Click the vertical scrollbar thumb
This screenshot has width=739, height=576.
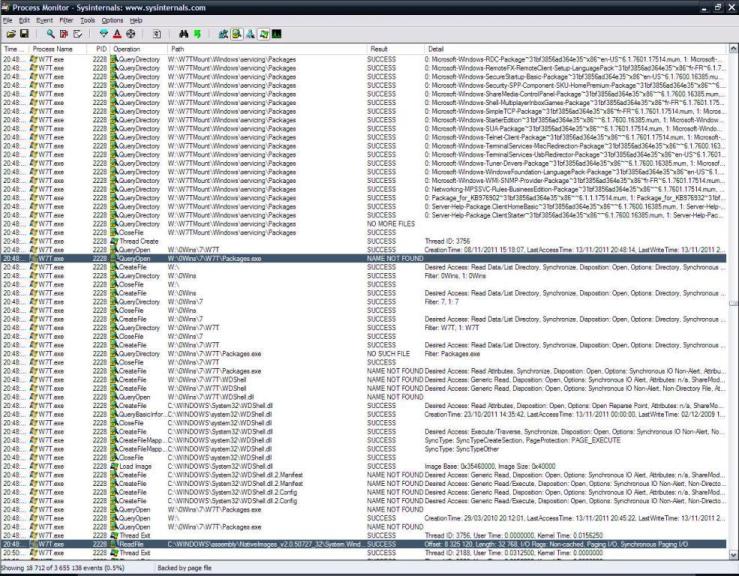point(733,304)
